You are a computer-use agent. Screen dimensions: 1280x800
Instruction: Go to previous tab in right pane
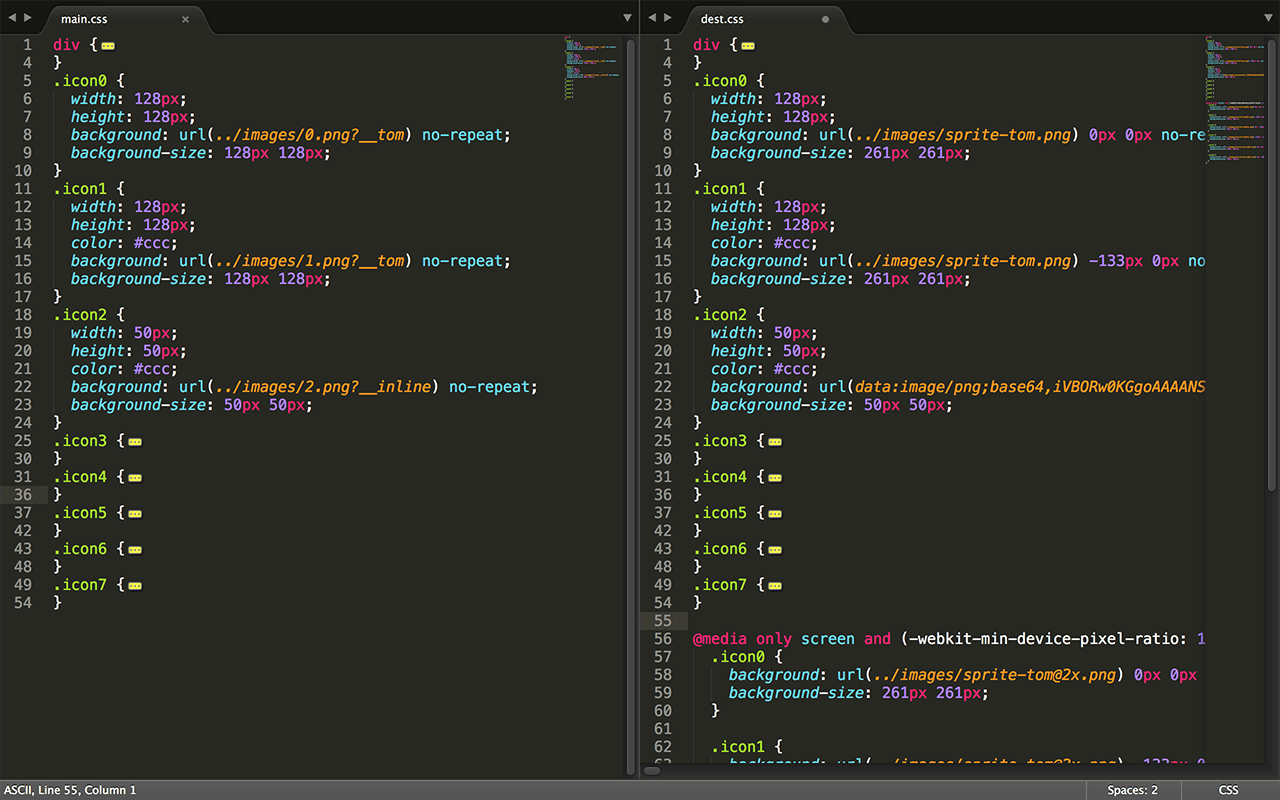[651, 18]
